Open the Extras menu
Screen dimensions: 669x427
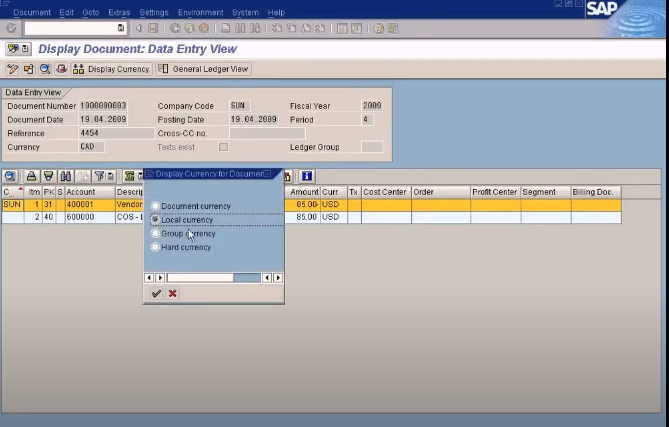[x=119, y=12]
